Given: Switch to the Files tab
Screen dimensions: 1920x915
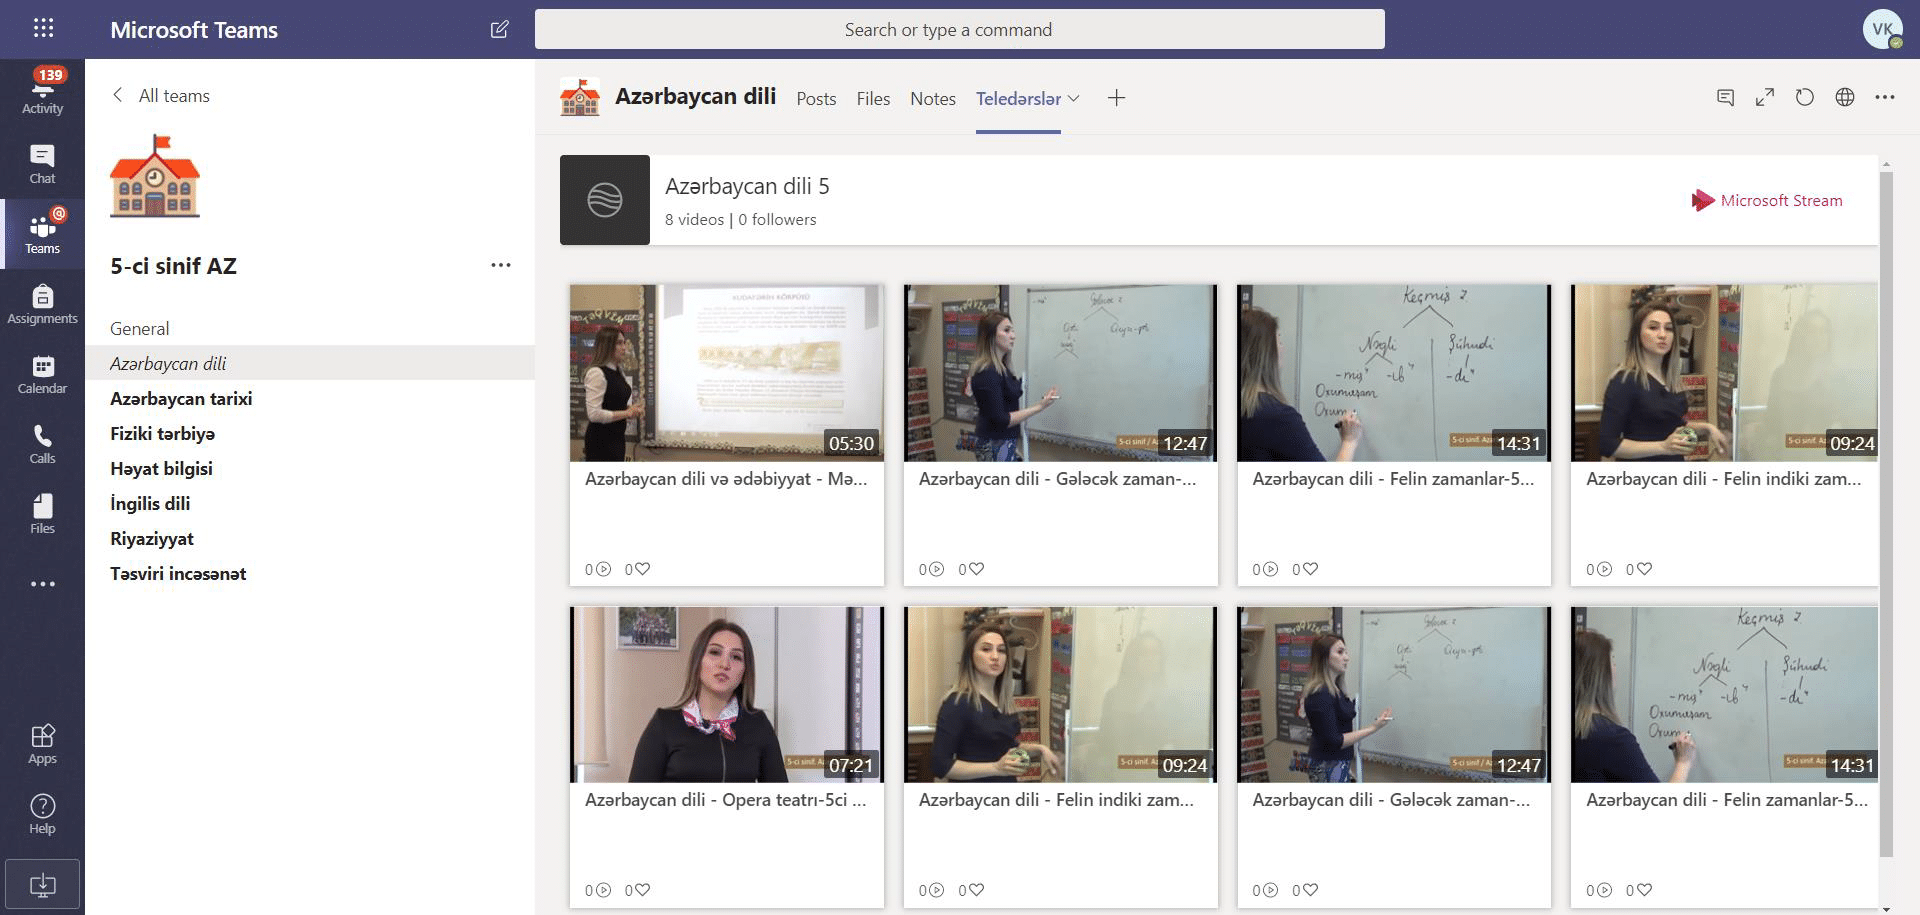Looking at the screenshot, I should (x=872, y=98).
